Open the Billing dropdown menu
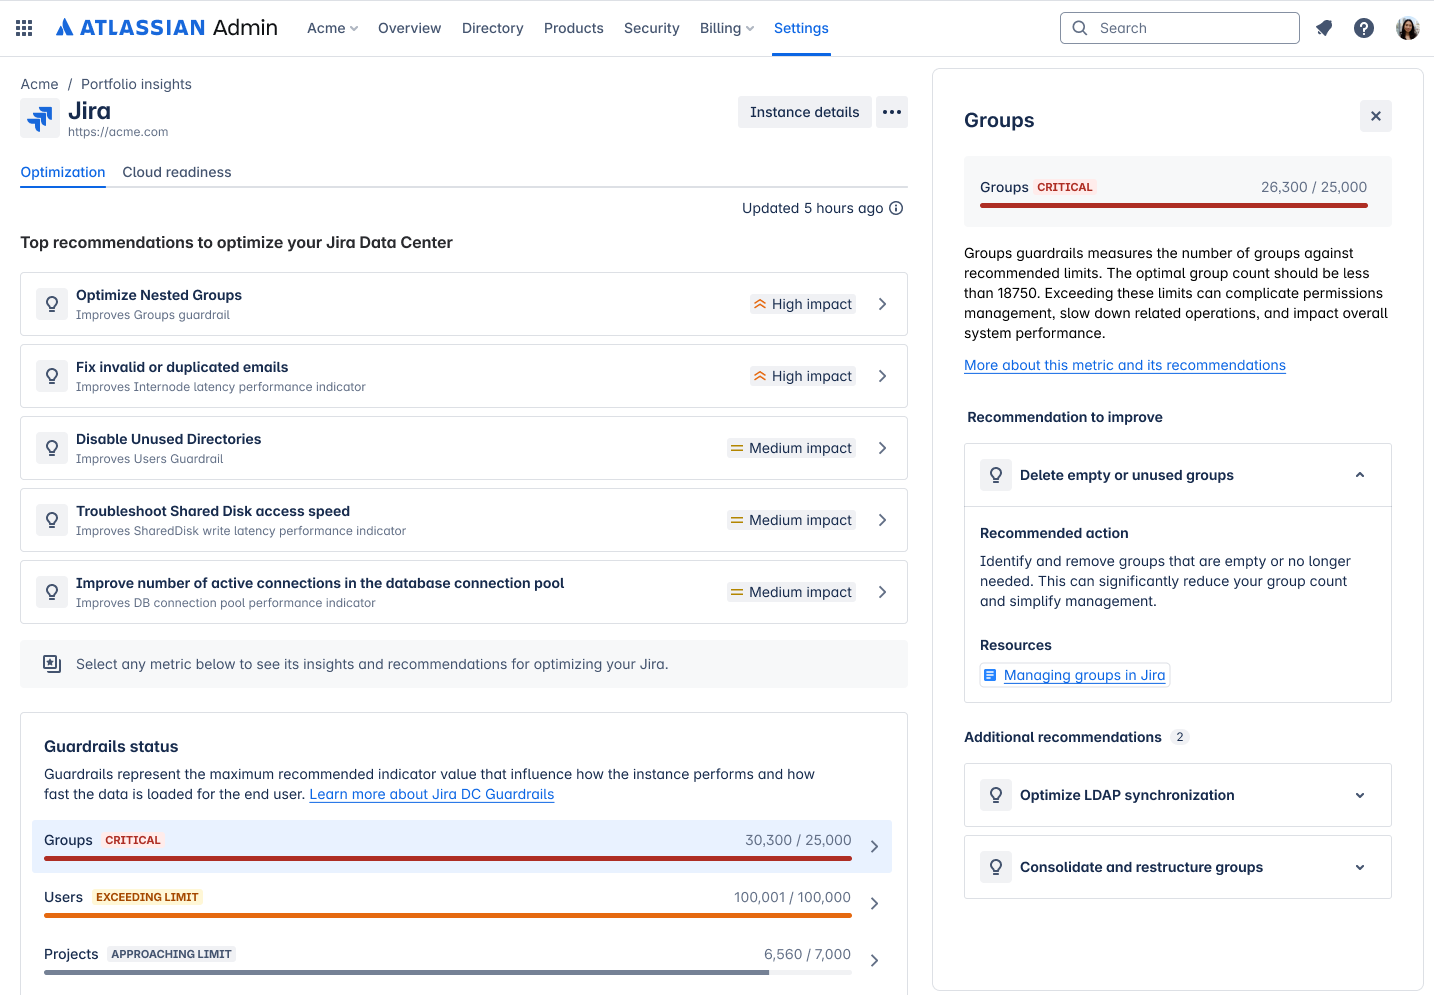This screenshot has width=1434, height=995. 726,28
